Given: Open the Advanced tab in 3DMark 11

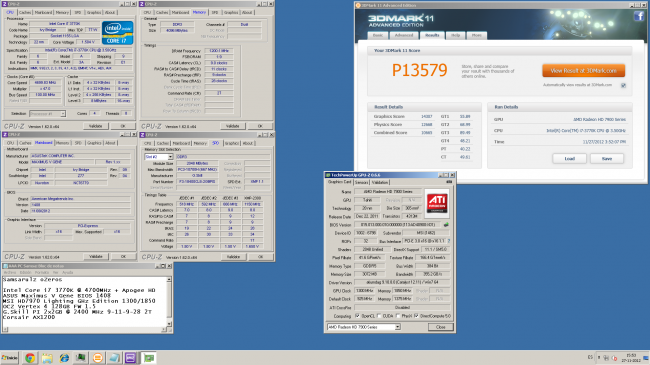Looking at the screenshot, I should 404,35.
